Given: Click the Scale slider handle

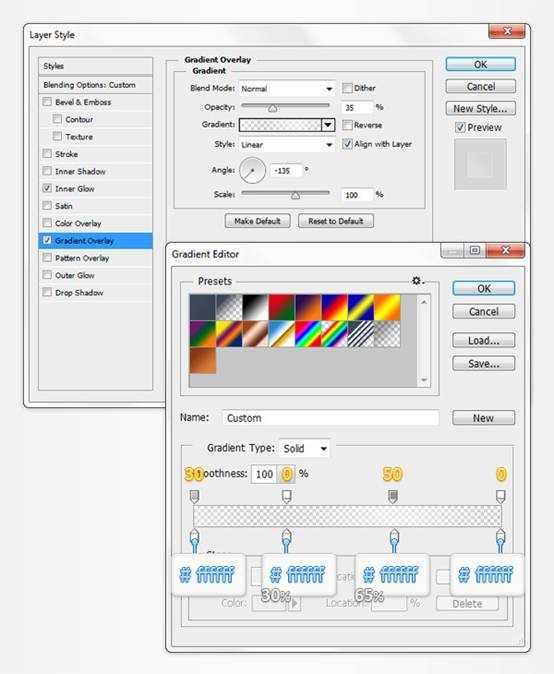Looking at the screenshot, I should coord(295,196).
